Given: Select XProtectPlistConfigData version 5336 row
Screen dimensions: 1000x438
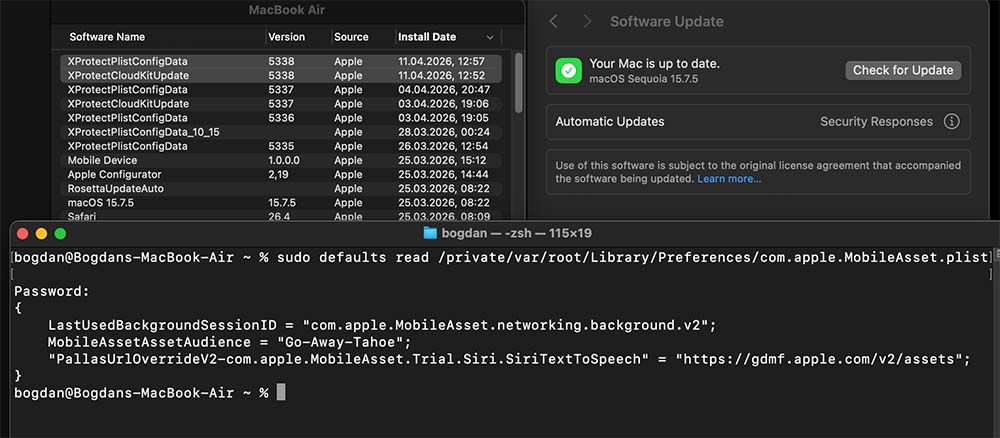Looking at the screenshot, I should (x=281, y=118).
